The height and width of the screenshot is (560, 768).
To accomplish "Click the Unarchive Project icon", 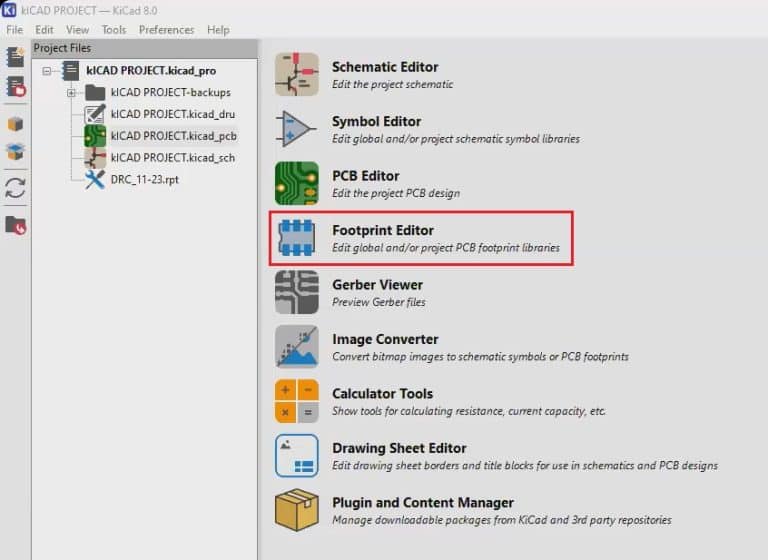I will coord(15,152).
